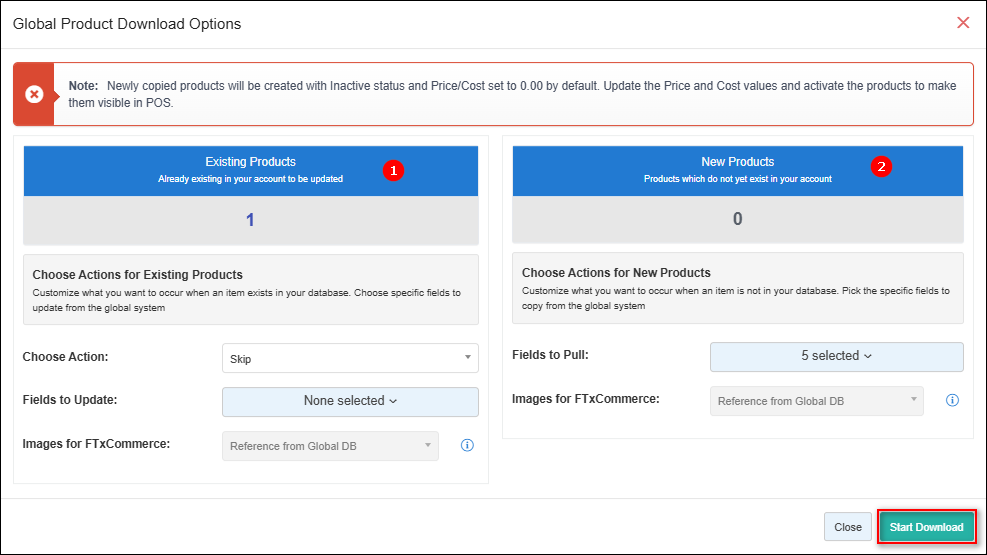987x555 pixels.
Task: Close the dialog with the red X icon
Action: coord(963,22)
